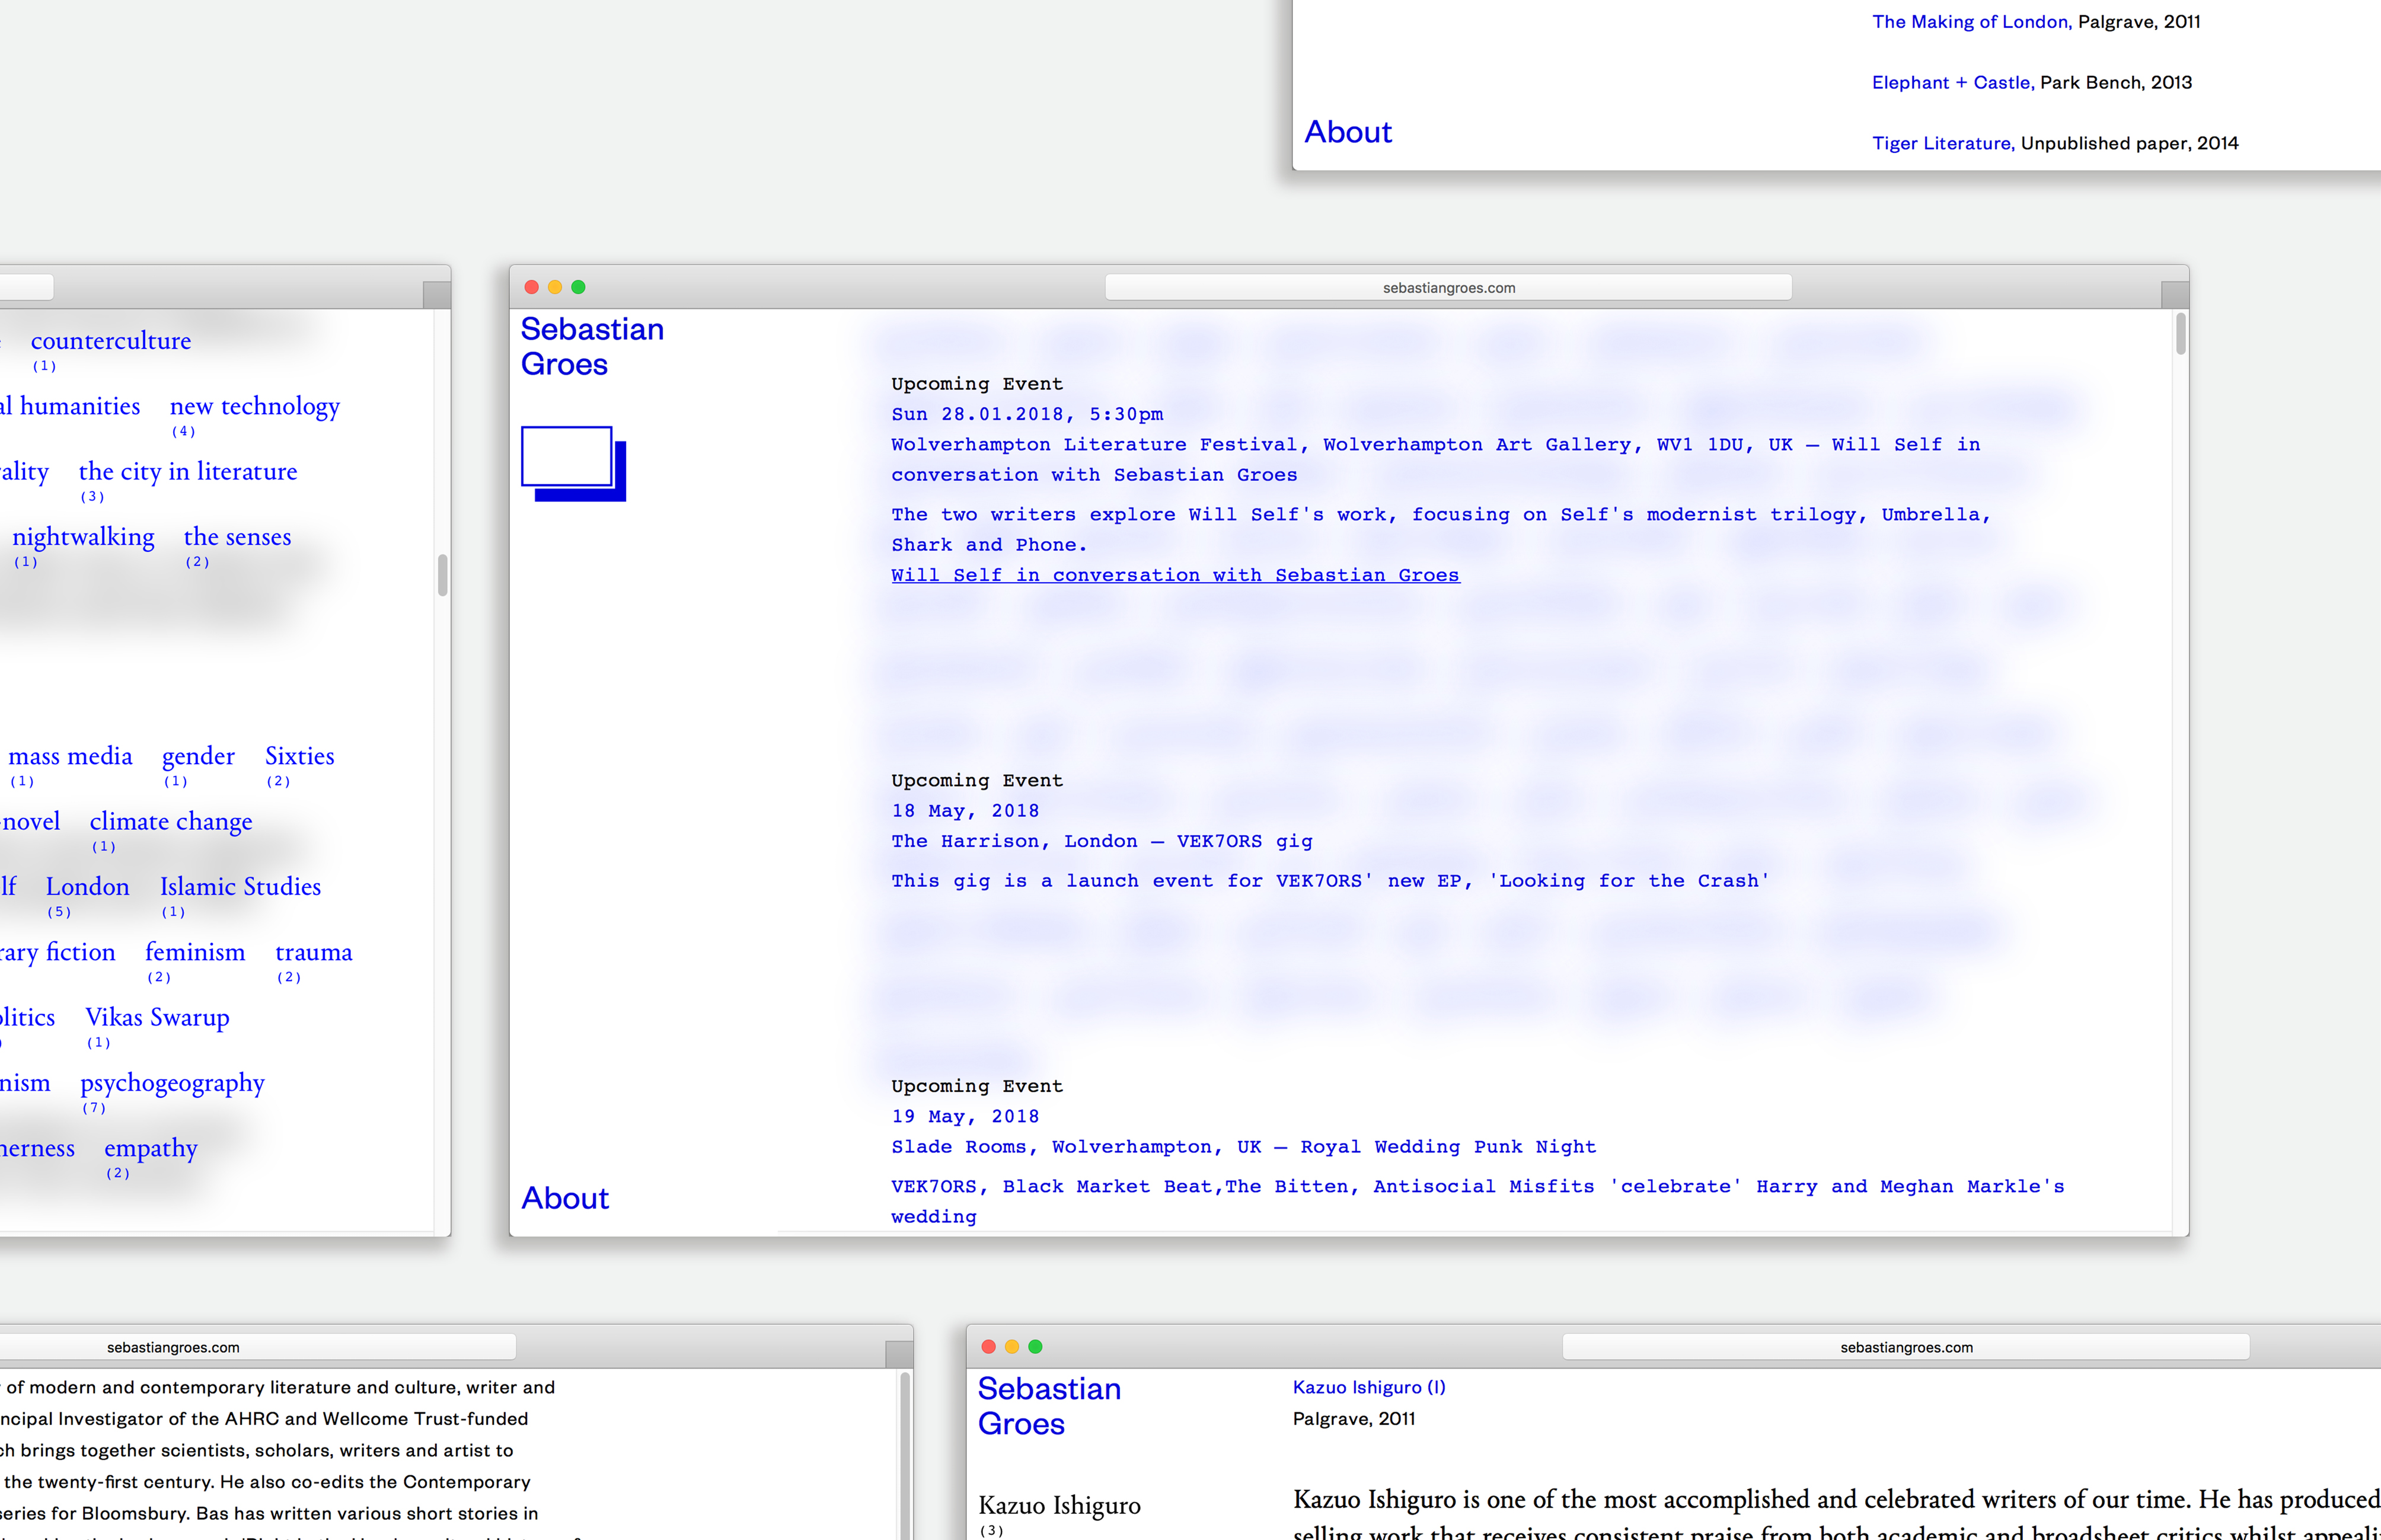Close the Kazuo Ishiguro browser window

pyautogui.click(x=988, y=1347)
